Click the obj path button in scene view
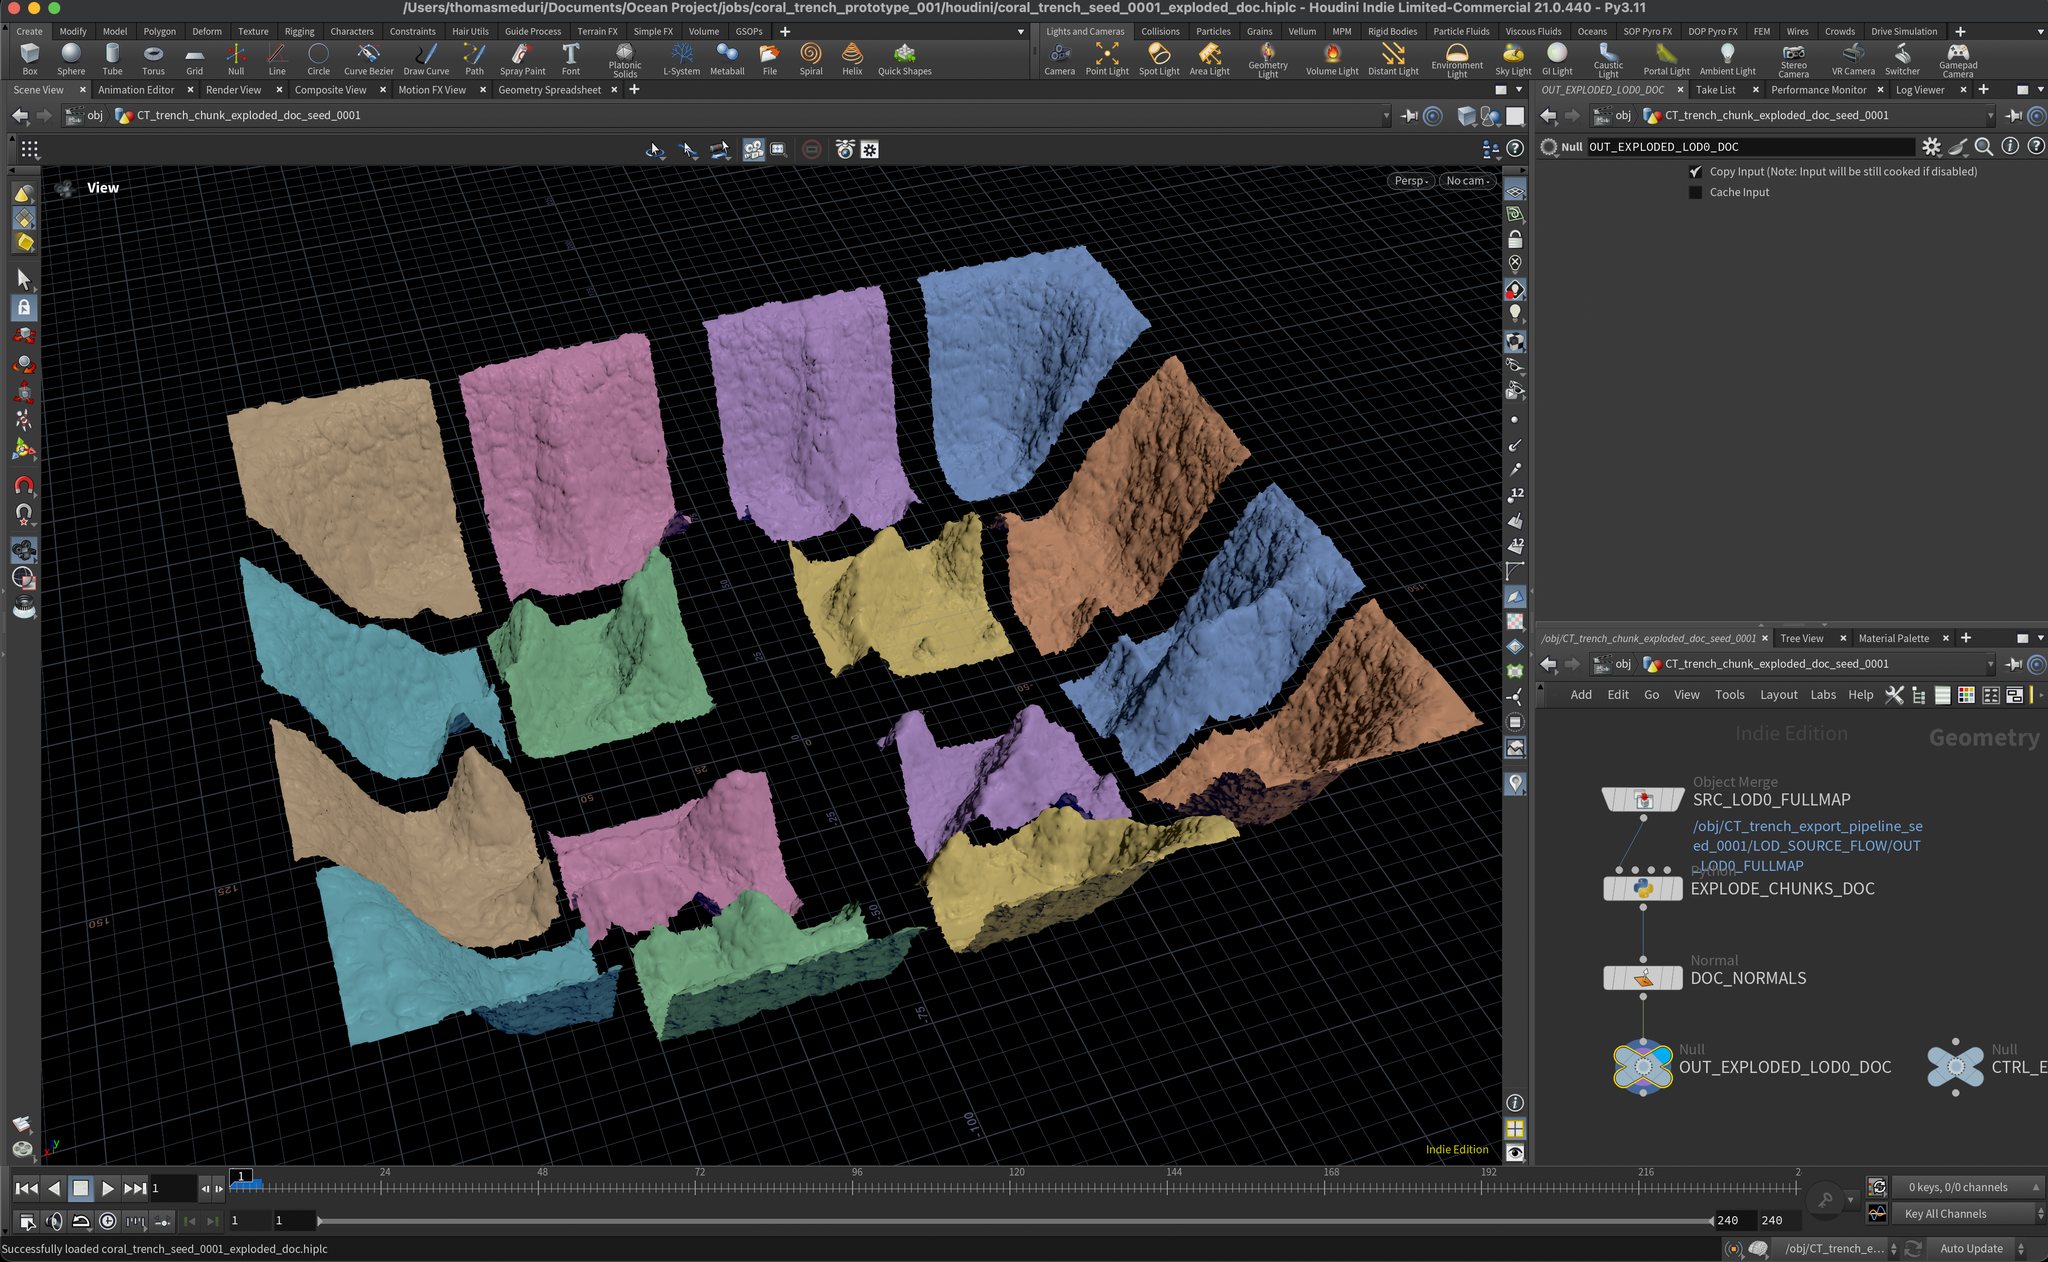Screen dimensions: 2048x1262 (x=85, y=115)
